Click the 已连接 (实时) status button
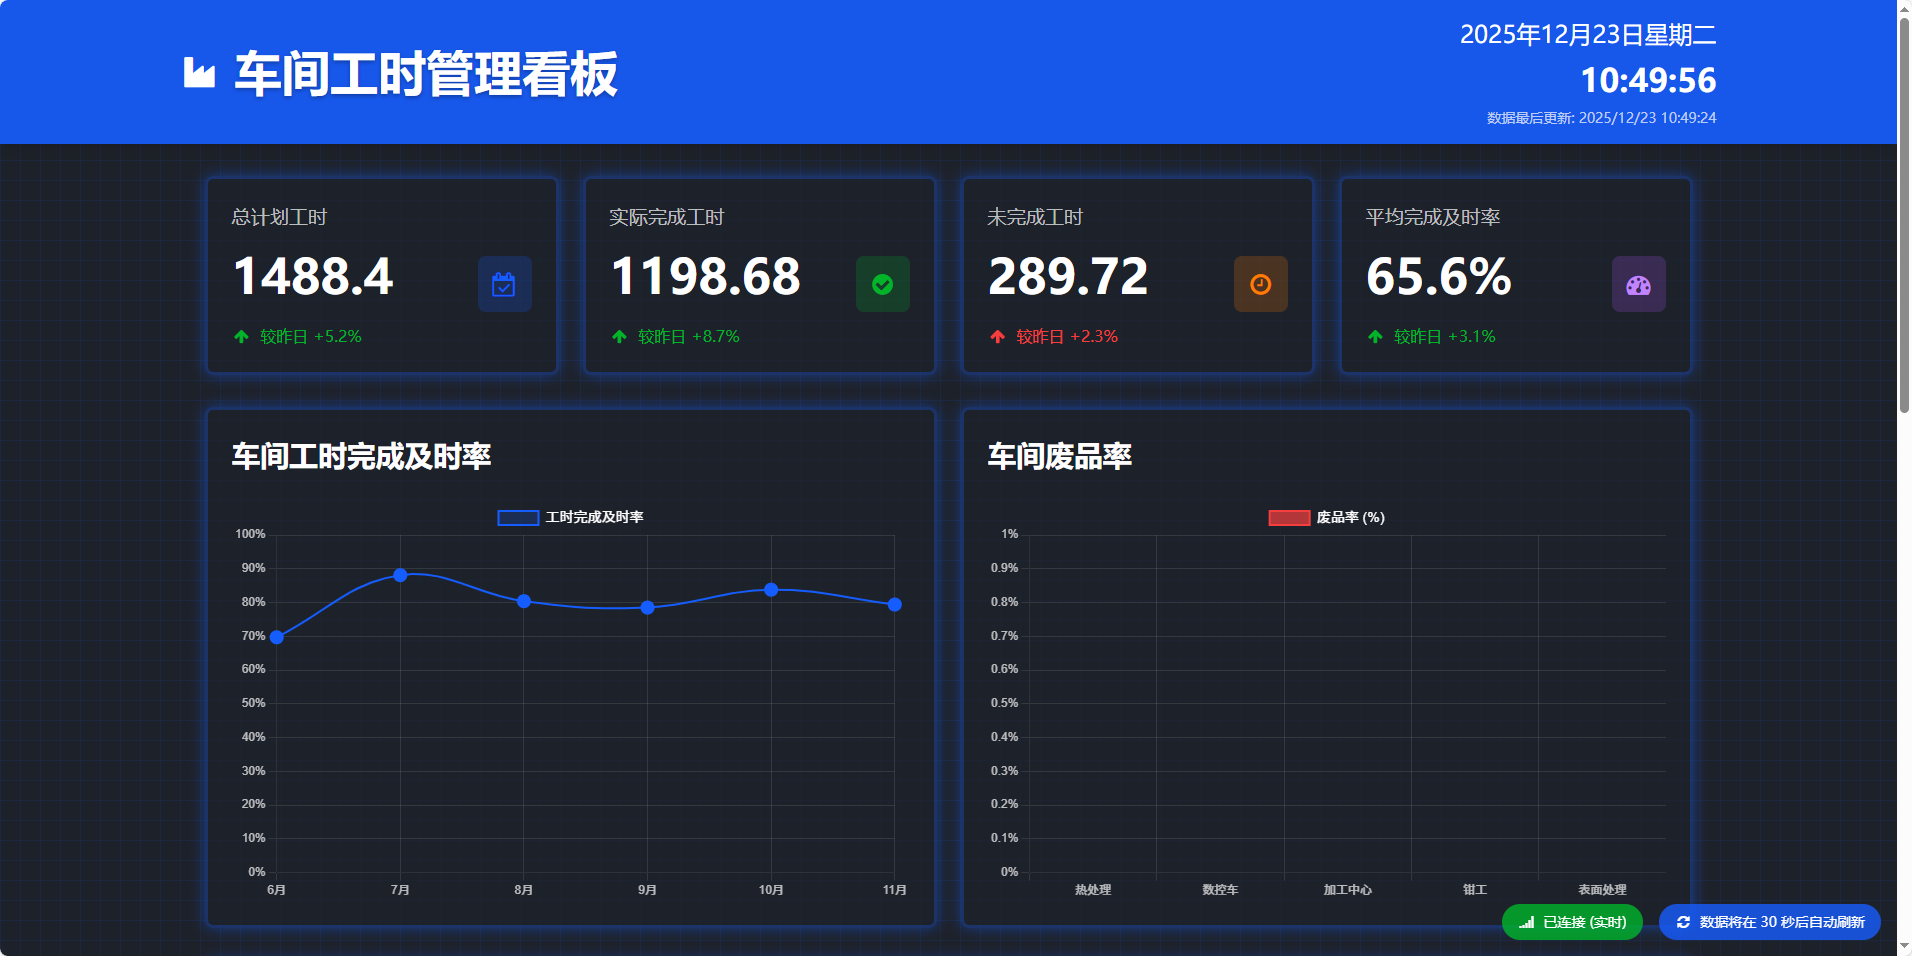This screenshot has width=1912, height=956. coord(1572,922)
